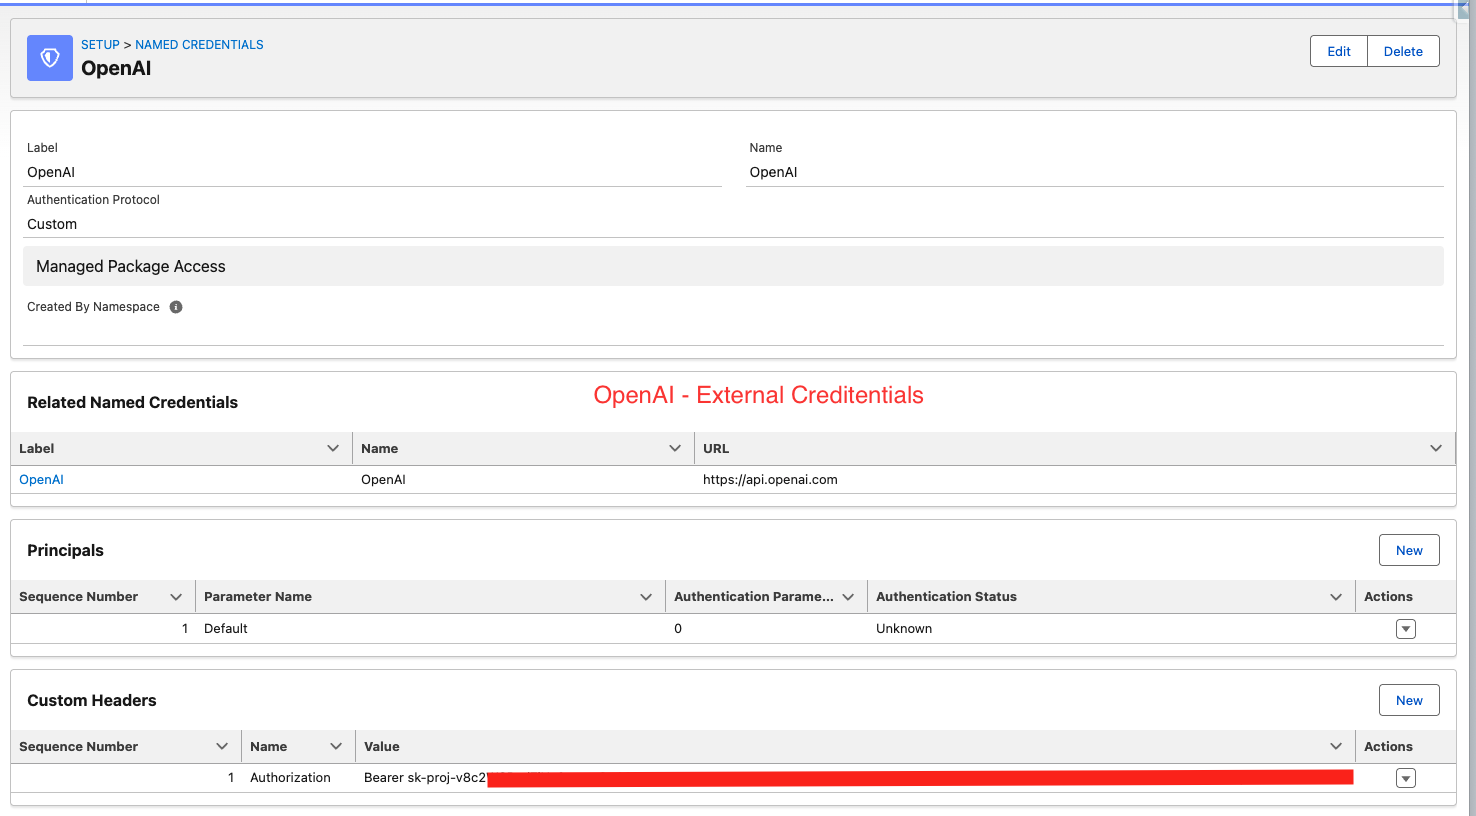Open Custom Headers Sequence Number column menu
This screenshot has height=816, width=1476.
click(222, 746)
